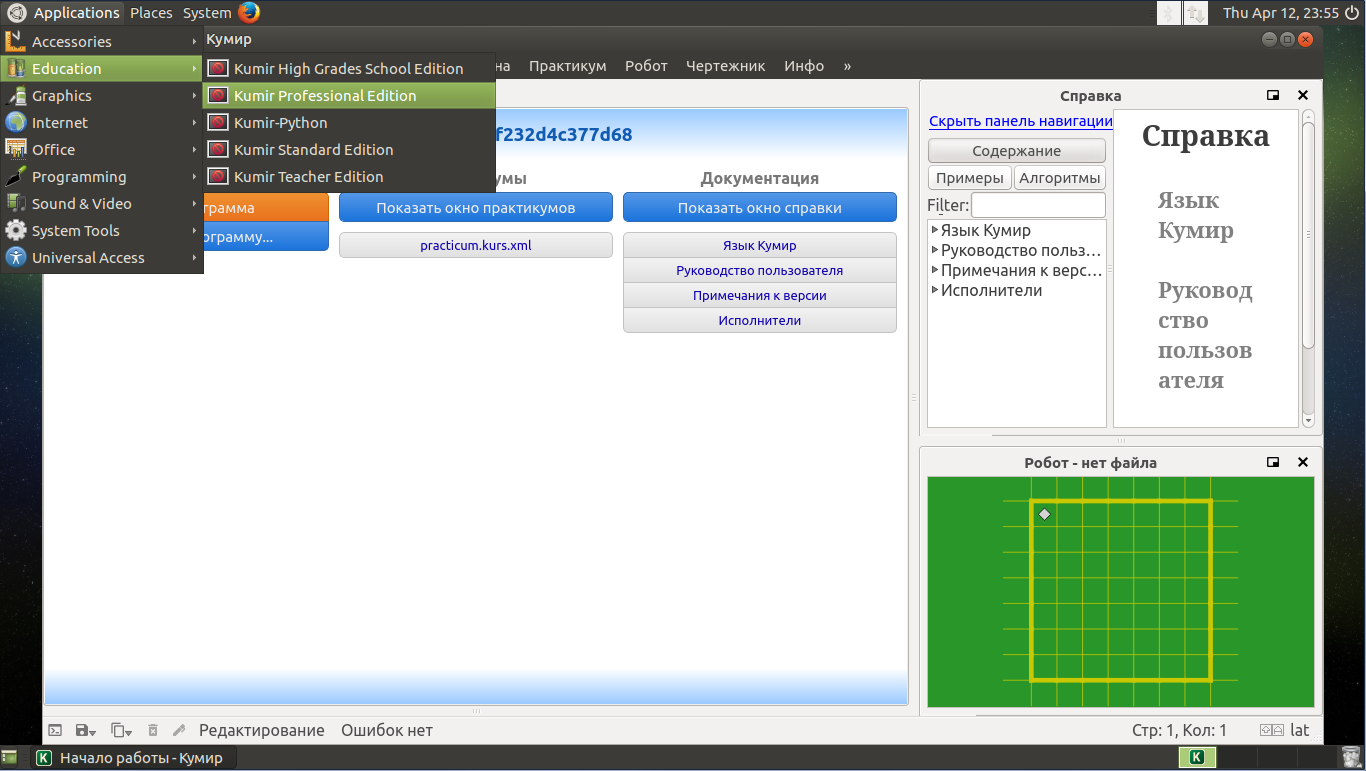Open the Чертежник menu
The image size is (1366, 771).
pyautogui.click(x=726, y=66)
